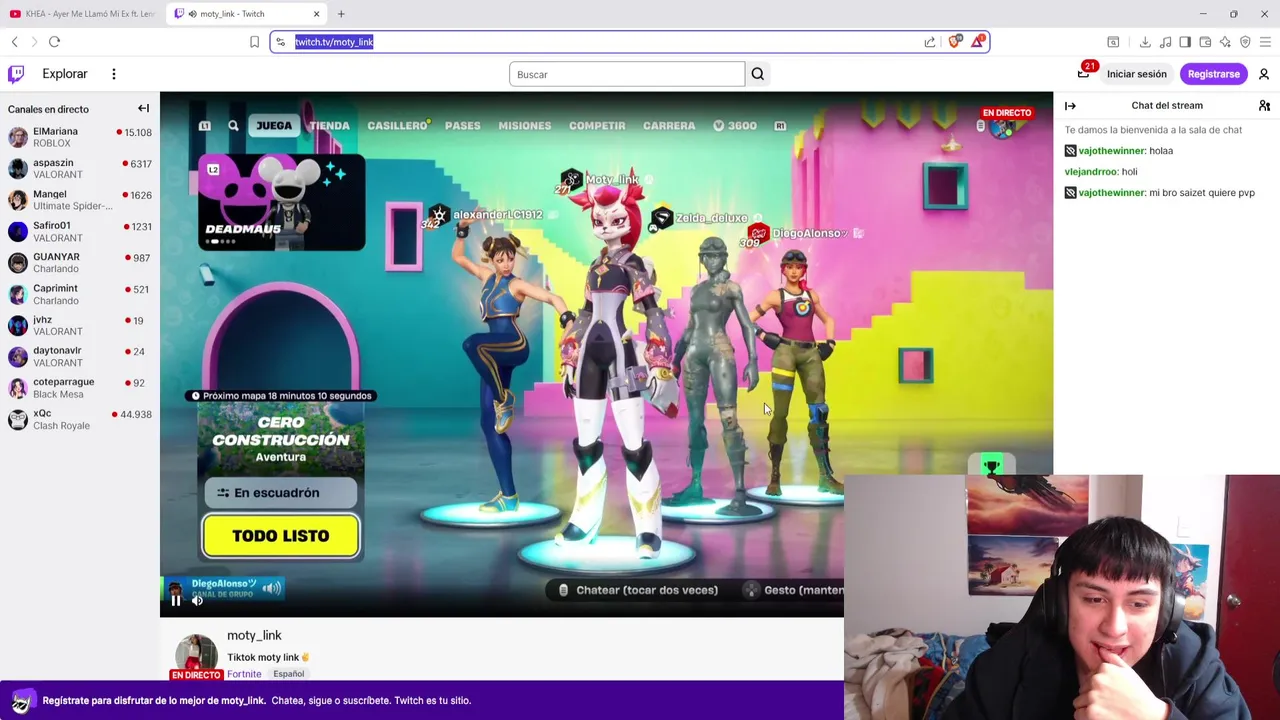The image size is (1280, 720).
Task: Click the En escuadrón mode selector
Action: pyautogui.click(x=281, y=493)
